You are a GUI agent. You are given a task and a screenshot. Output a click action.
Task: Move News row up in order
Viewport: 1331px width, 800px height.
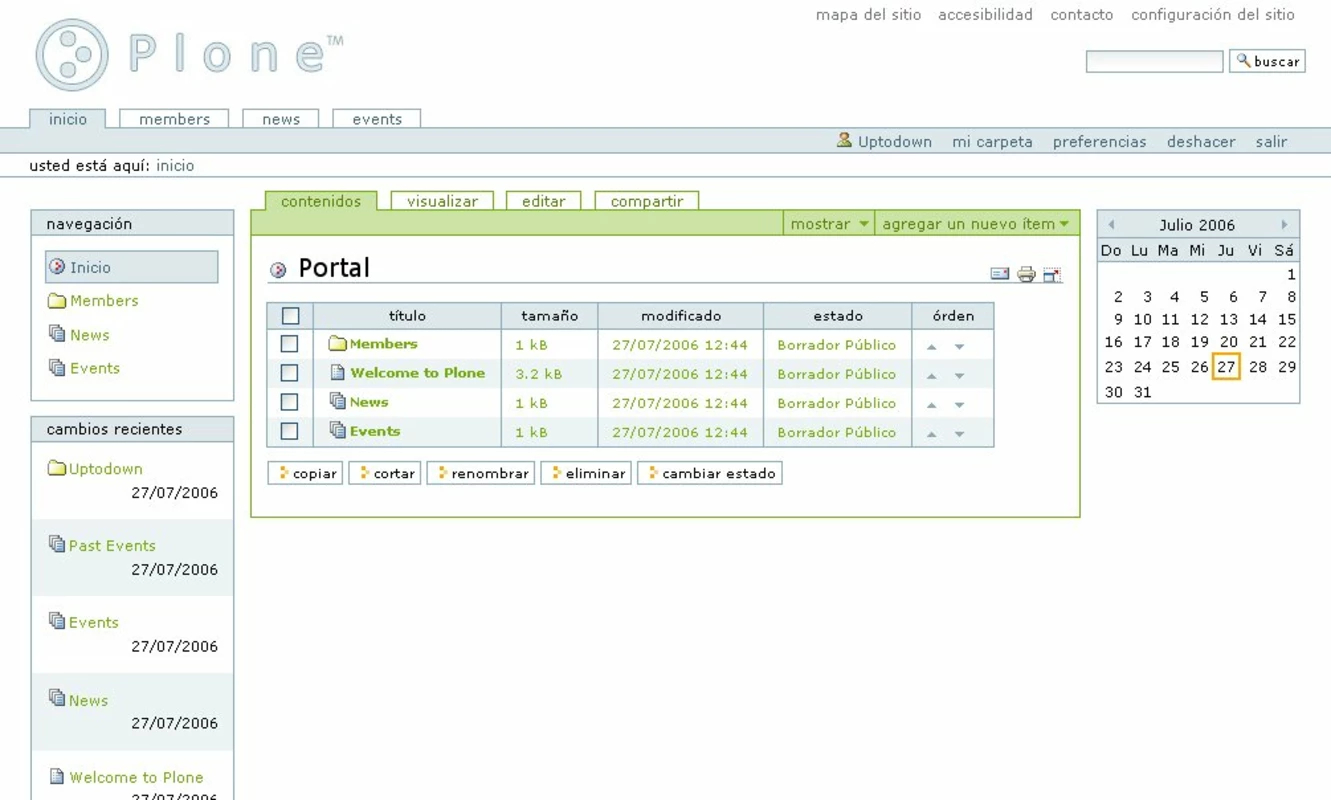[932, 405]
